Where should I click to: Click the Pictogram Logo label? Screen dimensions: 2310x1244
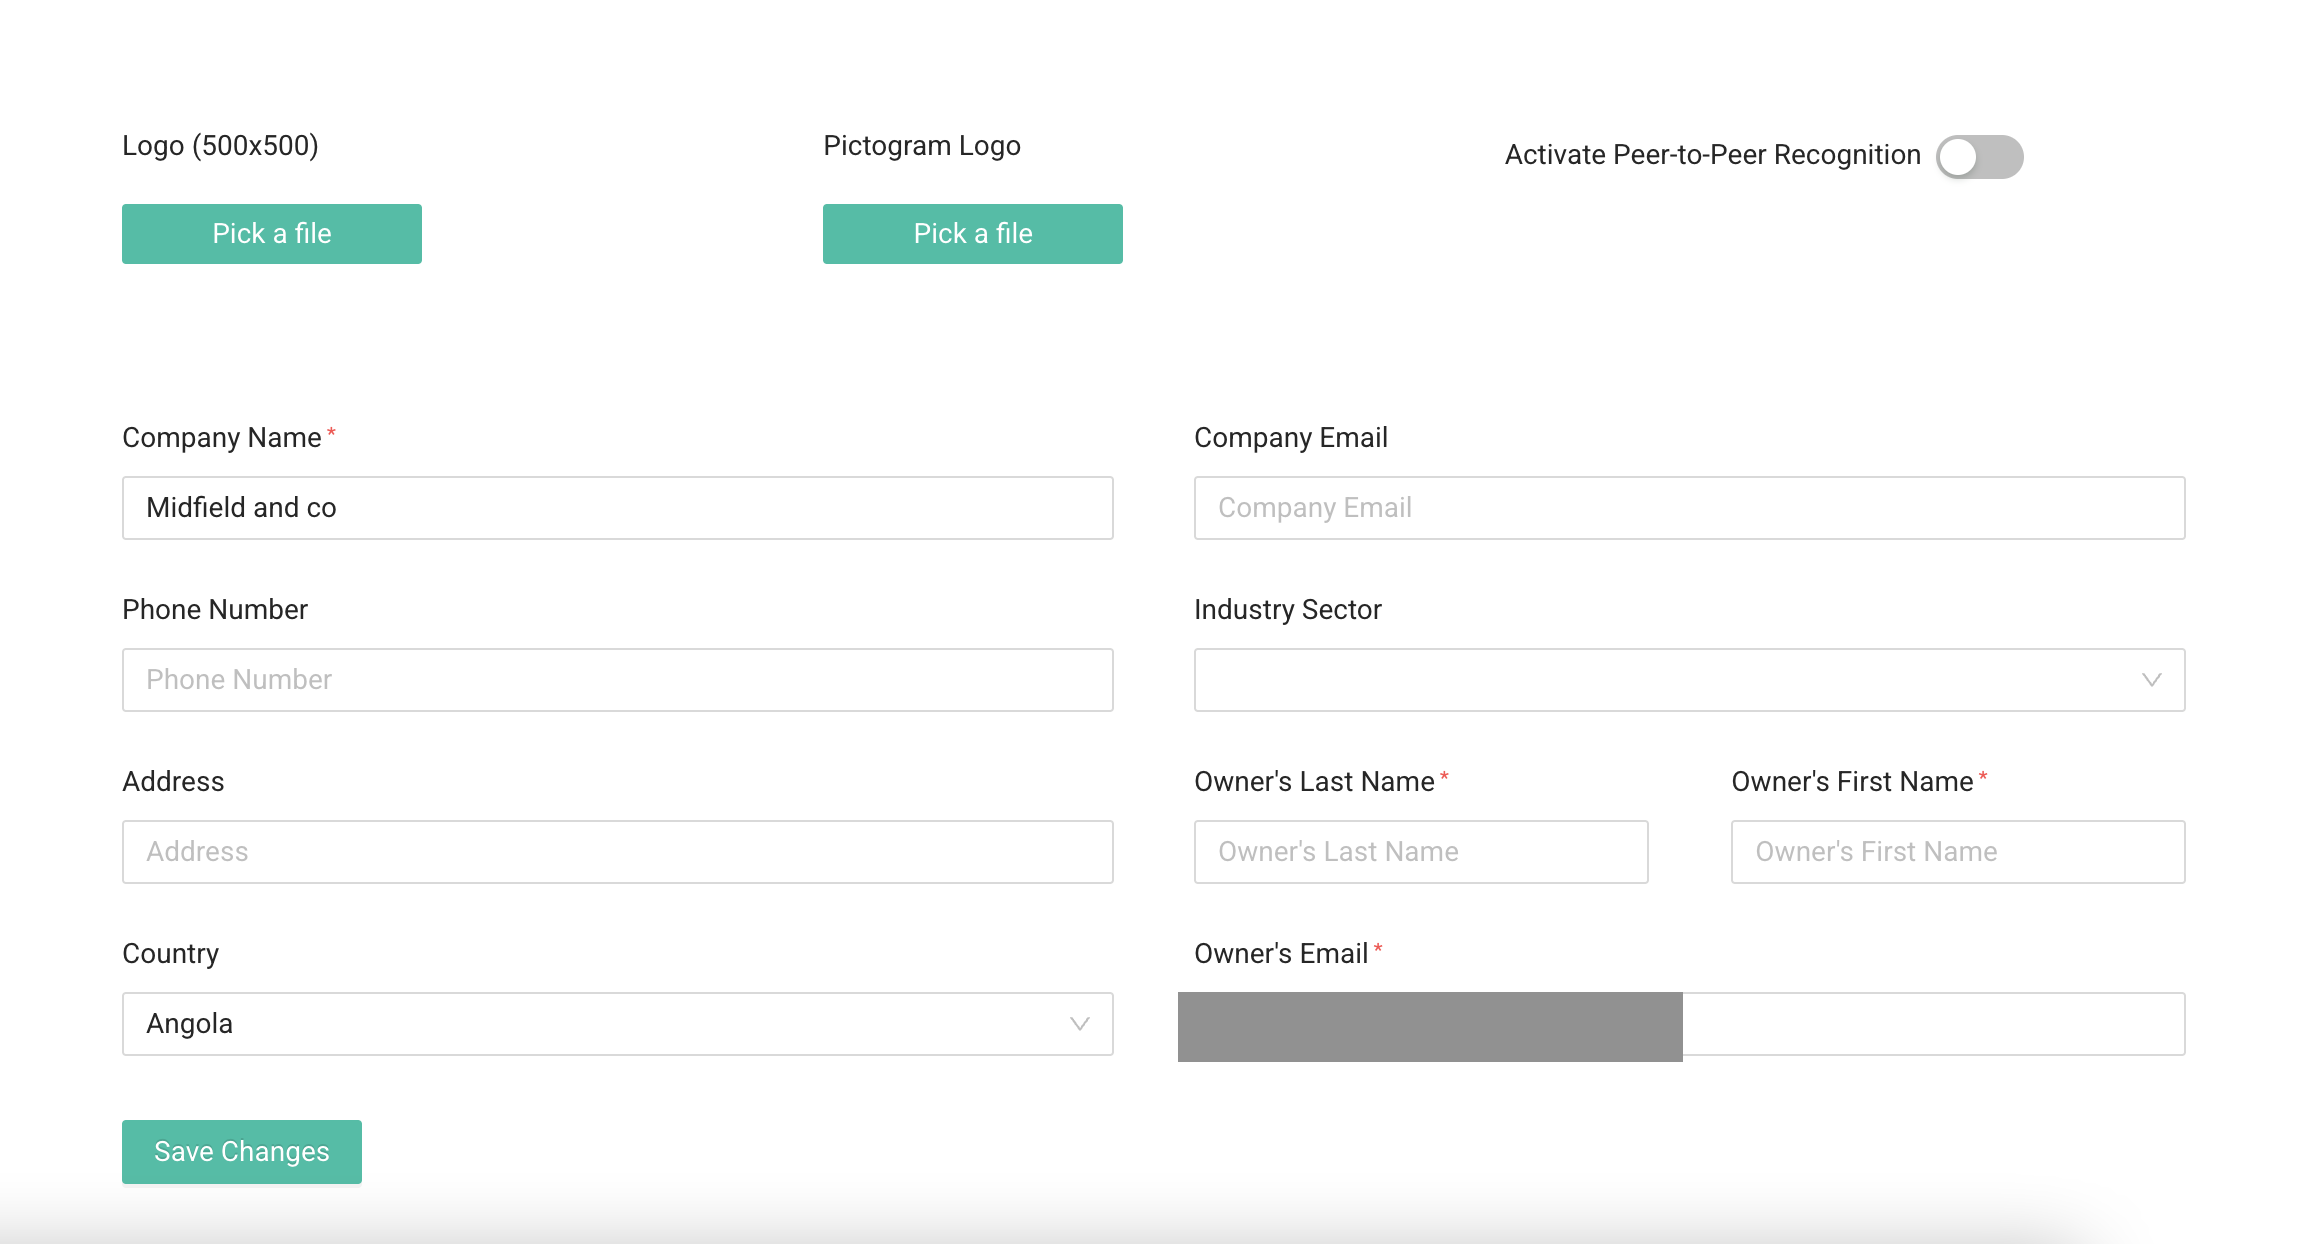(x=921, y=146)
